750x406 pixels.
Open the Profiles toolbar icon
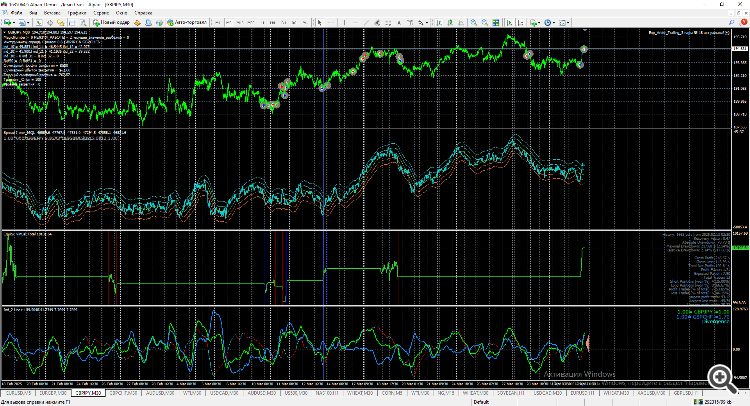click(x=22, y=22)
